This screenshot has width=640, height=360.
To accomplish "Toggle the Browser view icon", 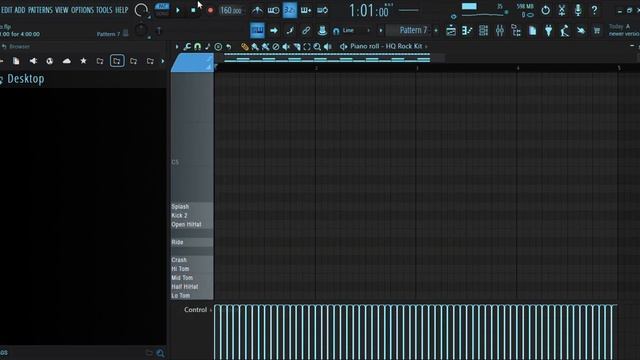I will point(516,30).
